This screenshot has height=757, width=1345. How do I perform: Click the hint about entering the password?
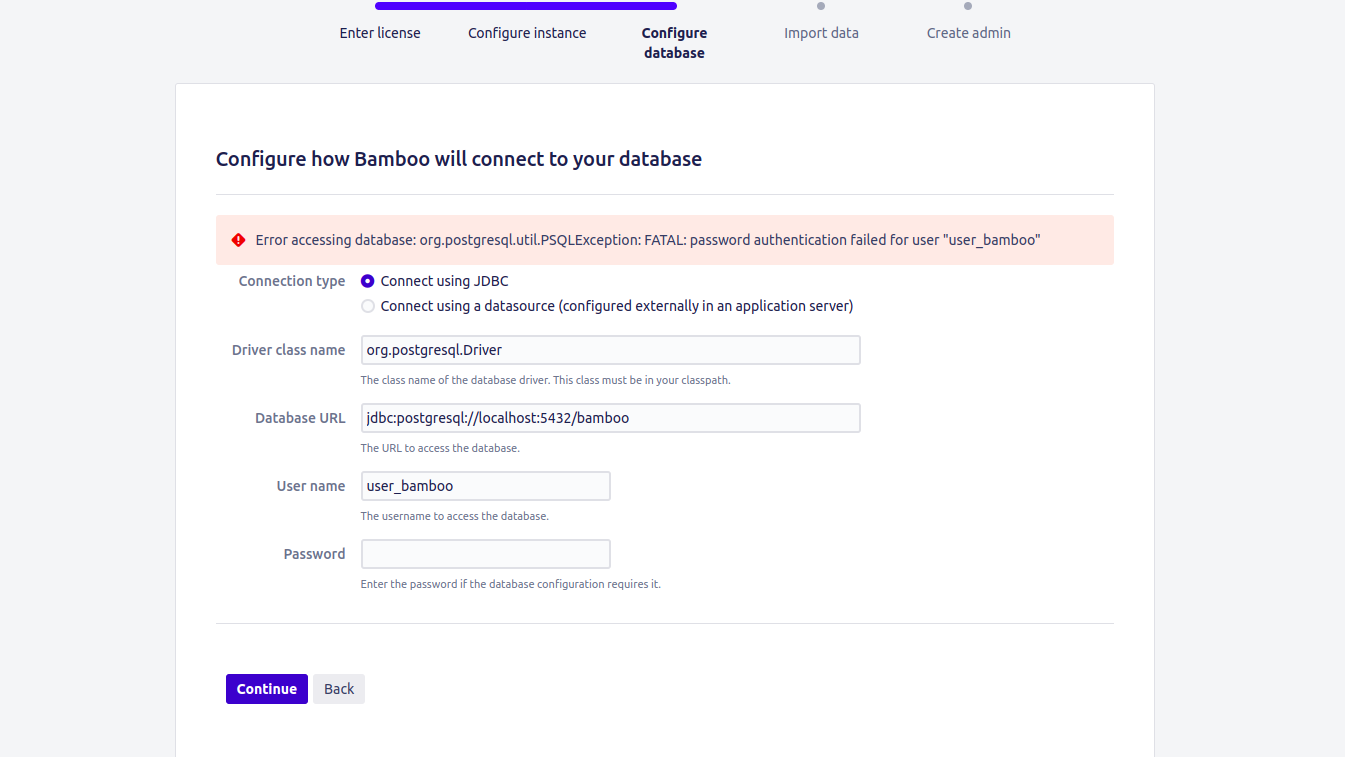(x=511, y=584)
